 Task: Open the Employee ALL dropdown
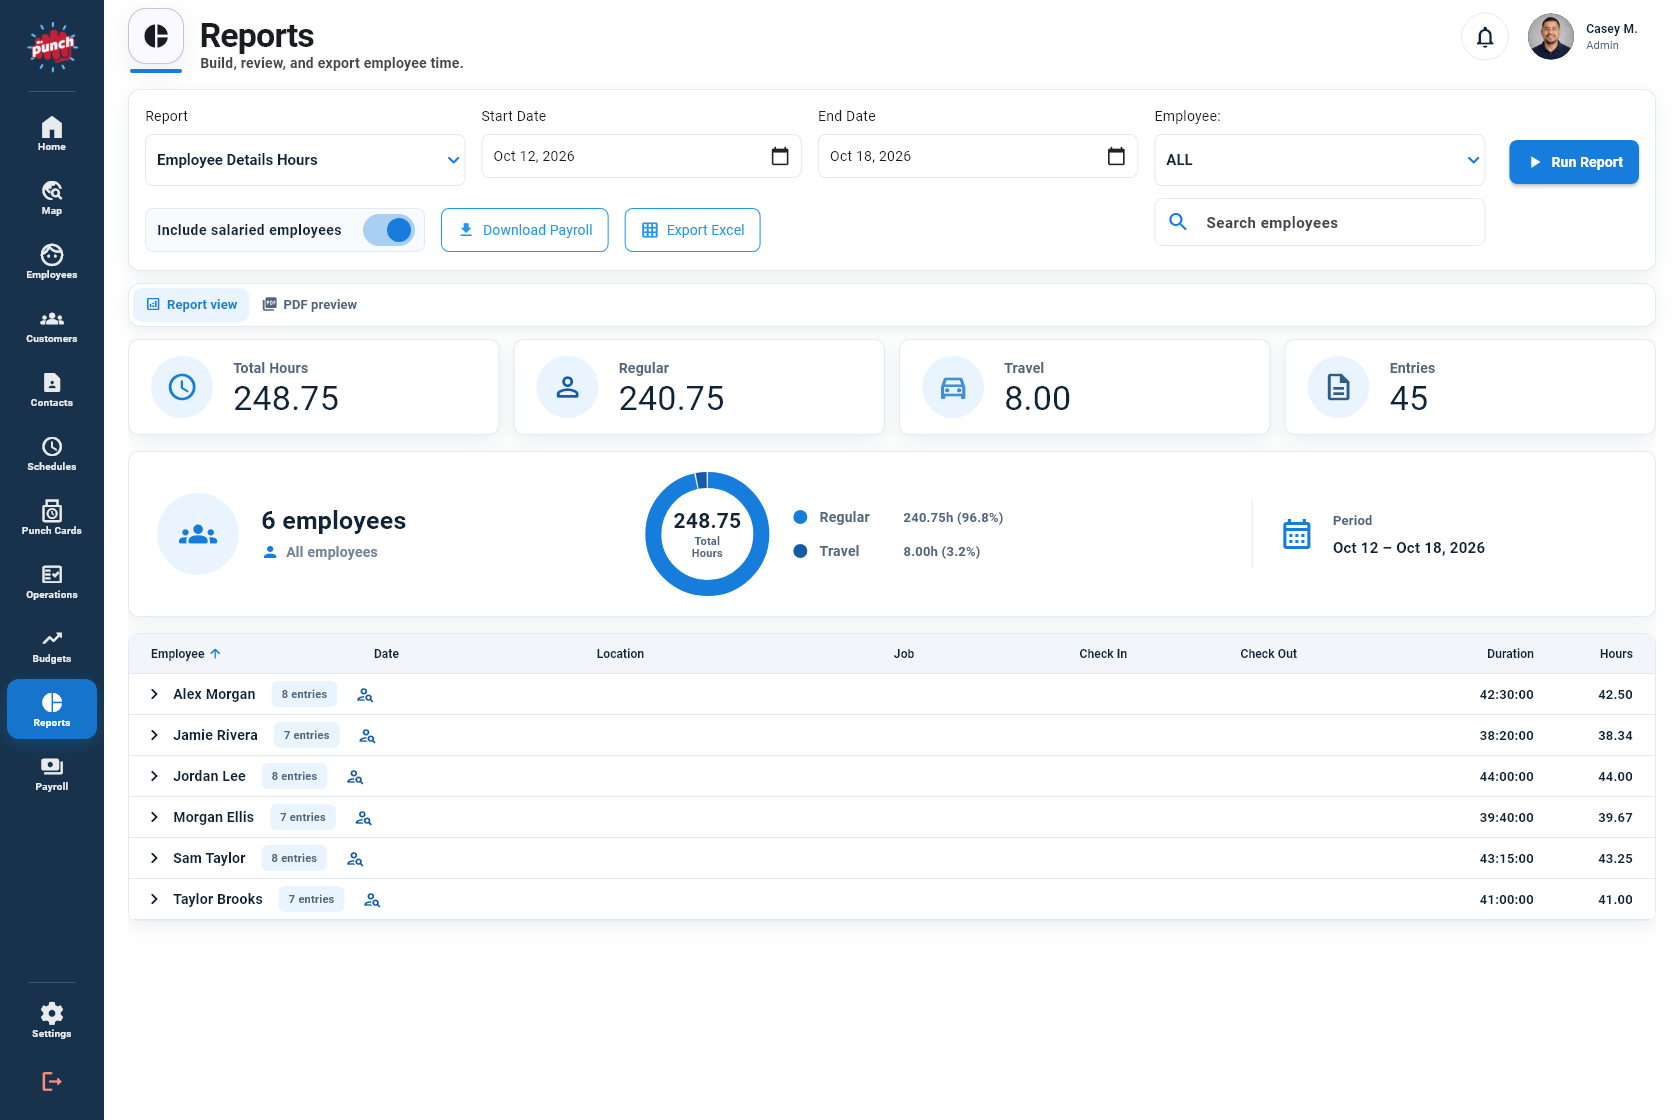click(1319, 160)
